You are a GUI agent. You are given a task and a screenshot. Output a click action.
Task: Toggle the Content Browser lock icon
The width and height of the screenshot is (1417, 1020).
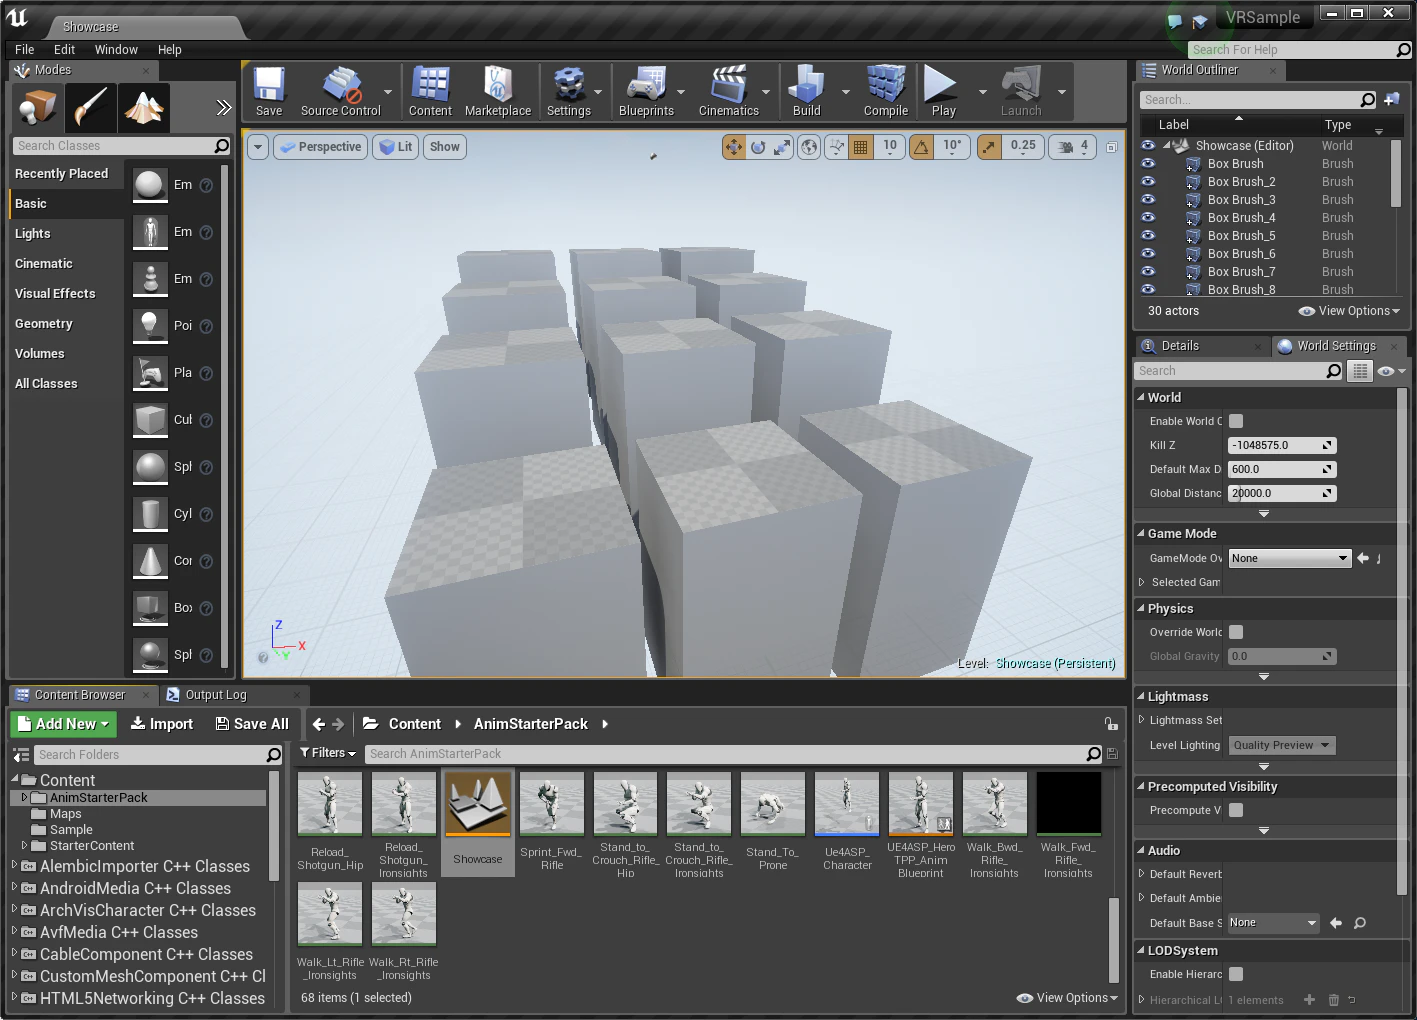(x=1110, y=724)
